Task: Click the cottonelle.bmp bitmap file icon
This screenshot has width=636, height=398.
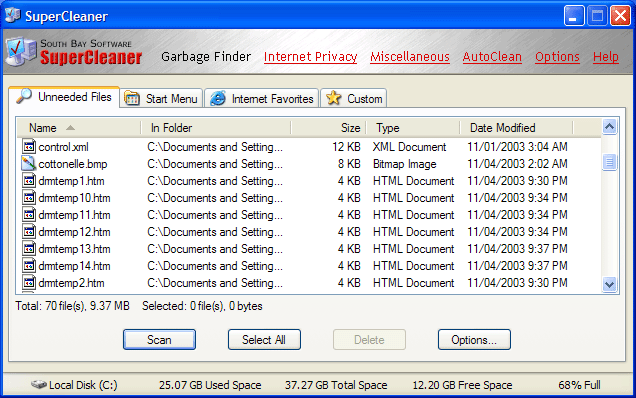Action: tap(28, 164)
